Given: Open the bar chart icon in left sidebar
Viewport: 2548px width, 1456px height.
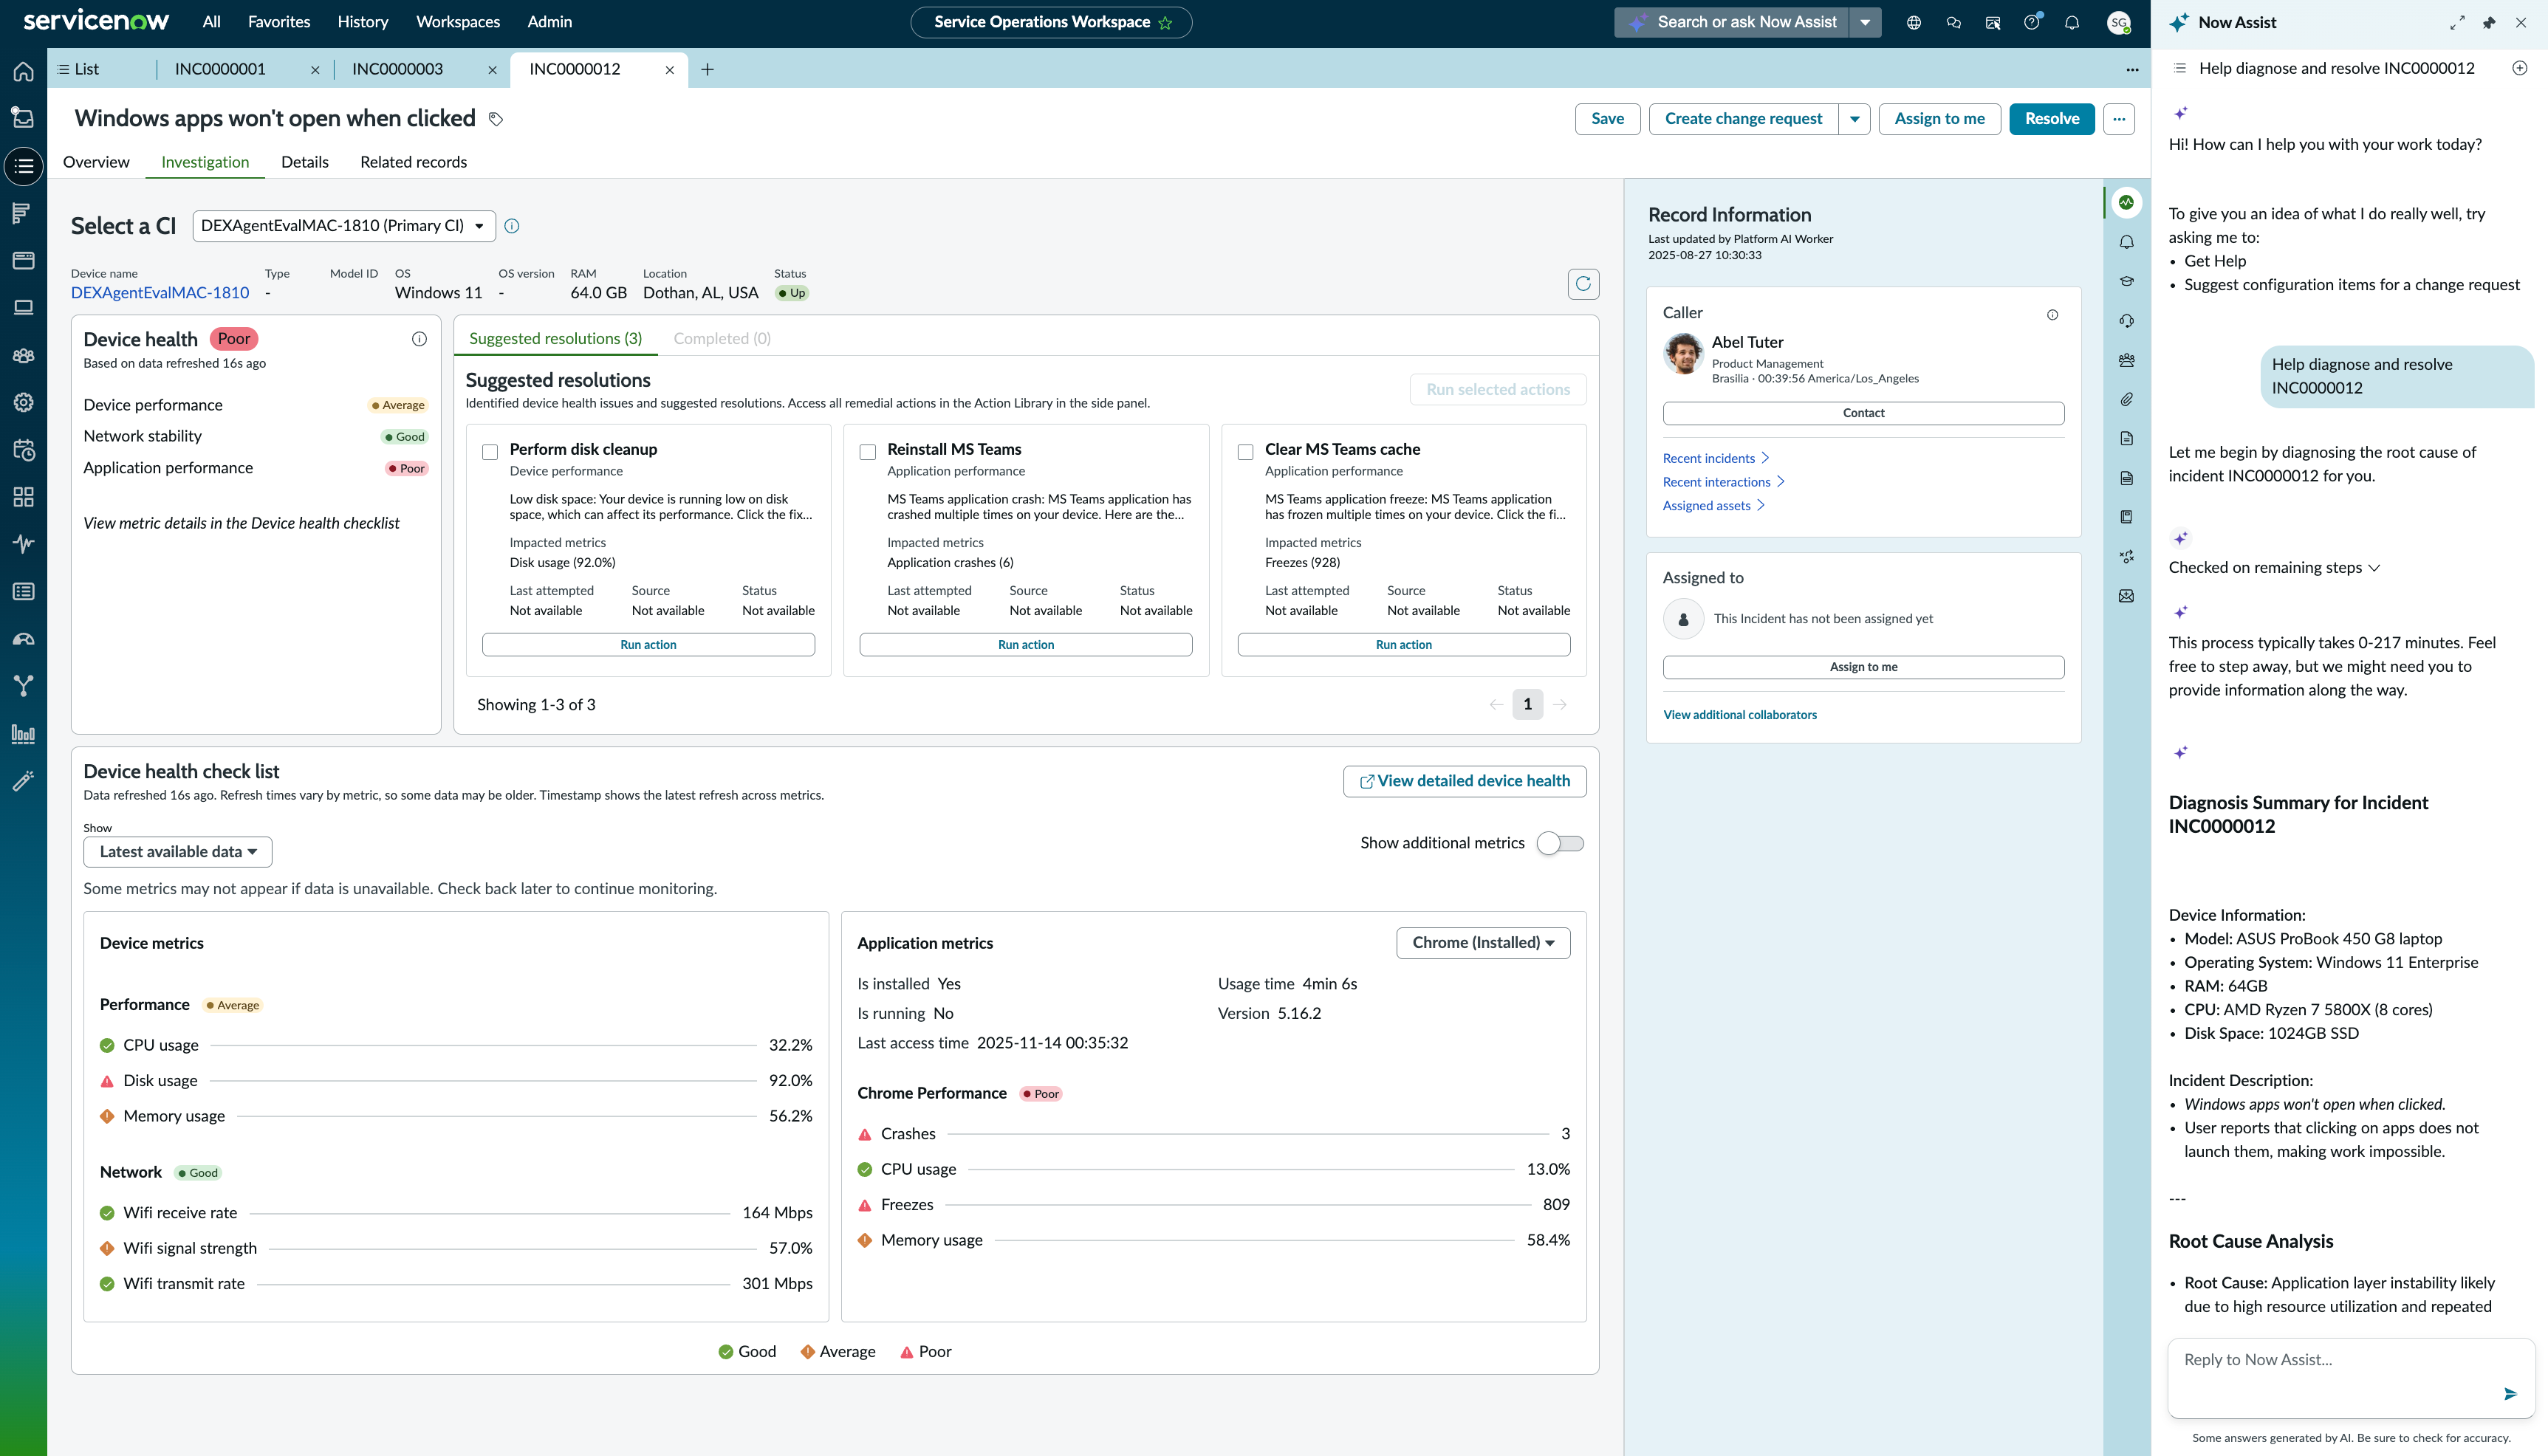Looking at the screenshot, I should coord(23,734).
